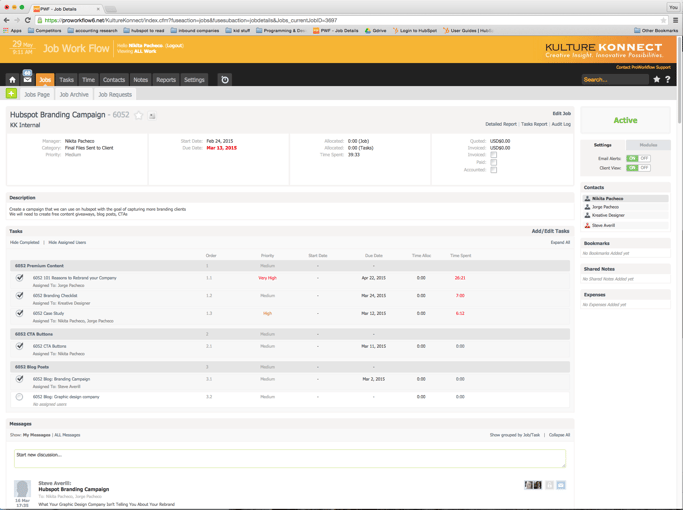Switch to the Modules tab in sidebar
The image size is (683, 510).
point(648,145)
